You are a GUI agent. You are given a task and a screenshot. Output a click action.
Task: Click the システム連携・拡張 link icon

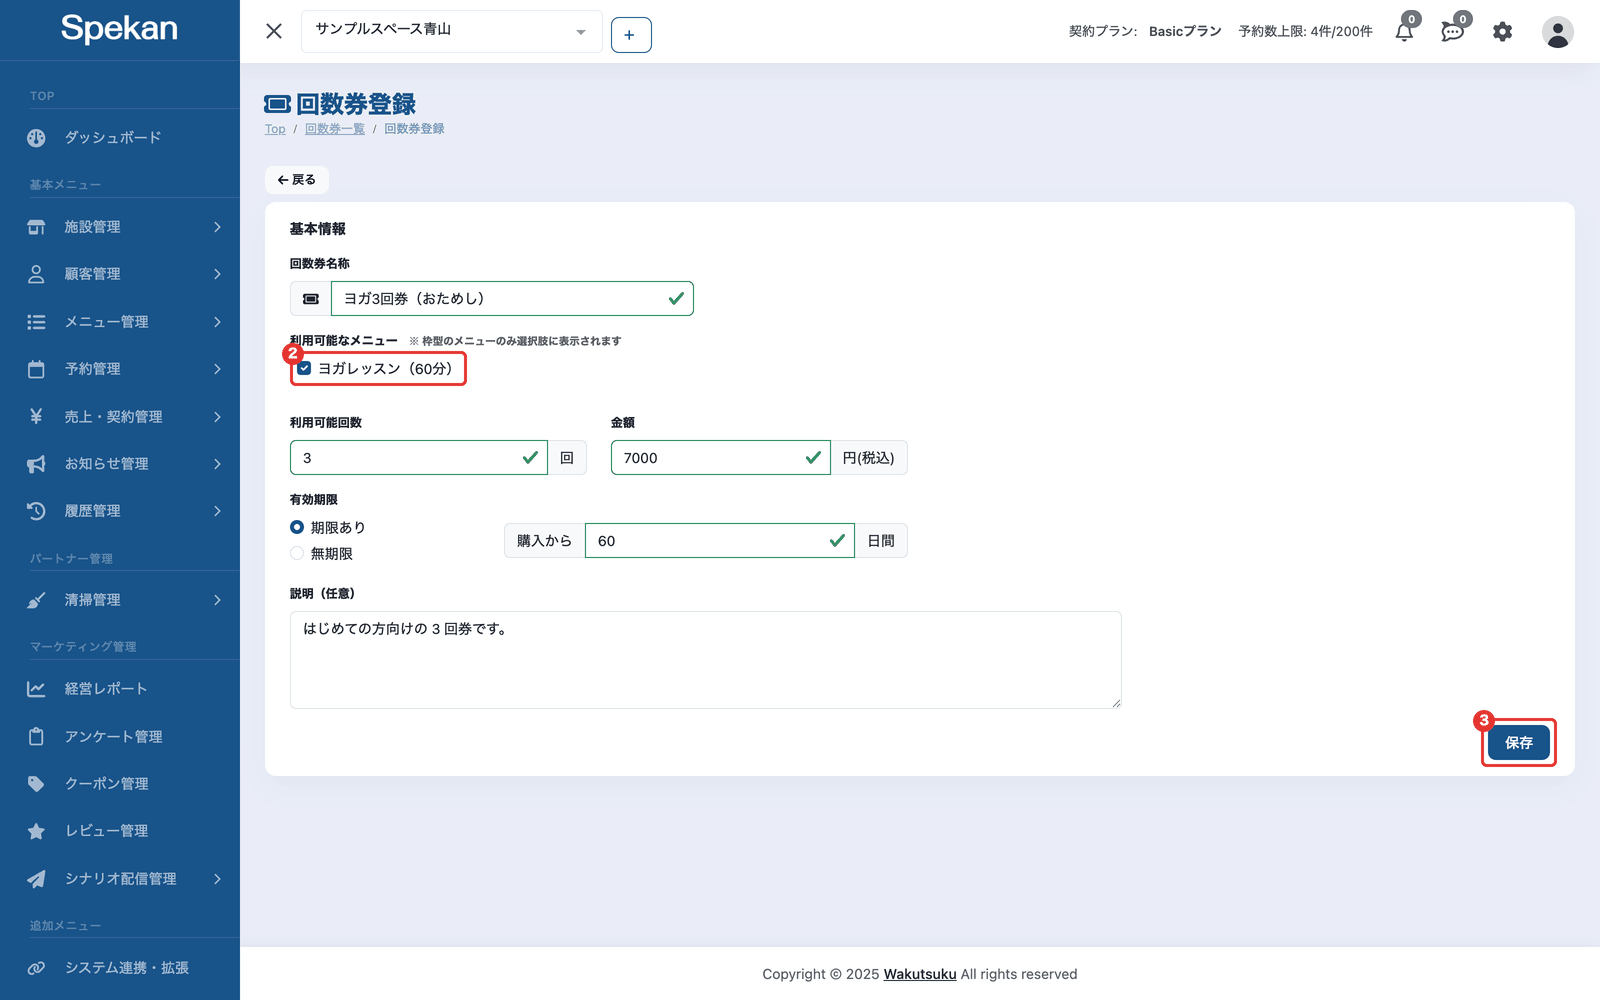(36, 968)
